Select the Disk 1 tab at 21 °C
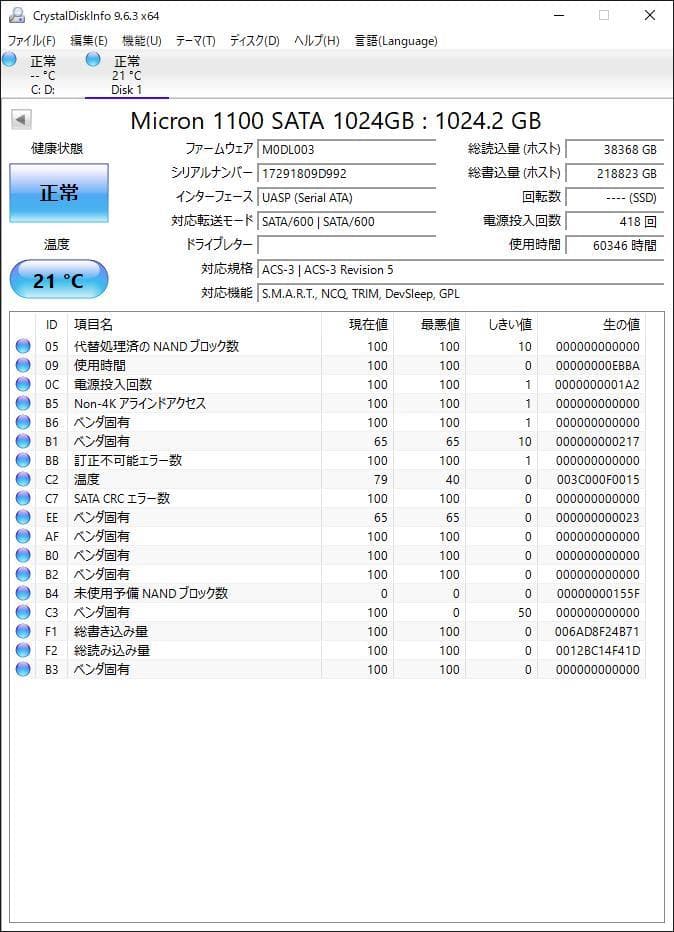 point(127,75)
